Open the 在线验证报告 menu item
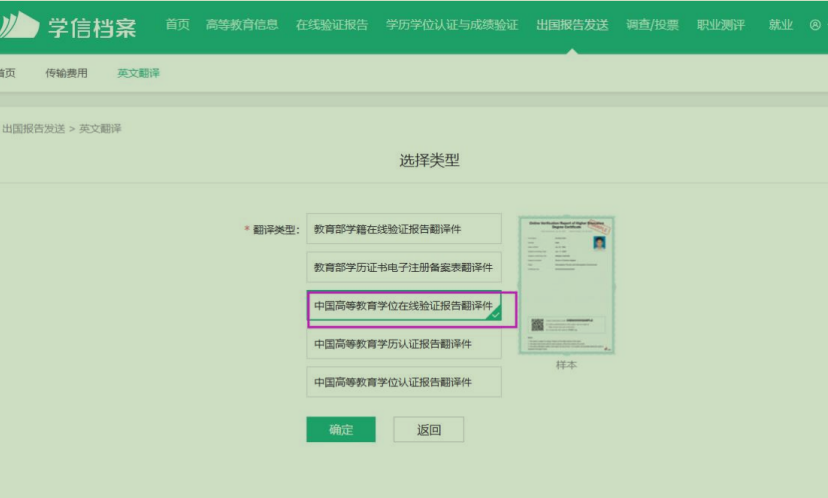 [332, 25]
